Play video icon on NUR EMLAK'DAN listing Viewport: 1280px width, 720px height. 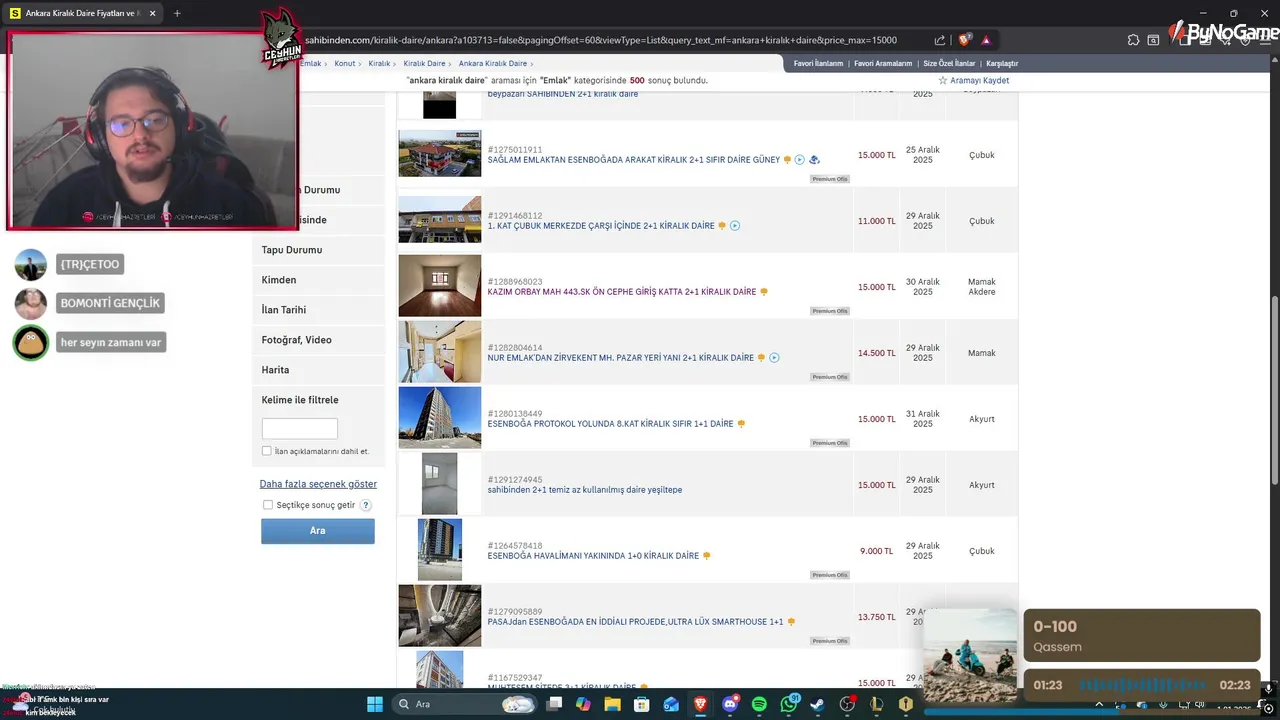point(774,358)
